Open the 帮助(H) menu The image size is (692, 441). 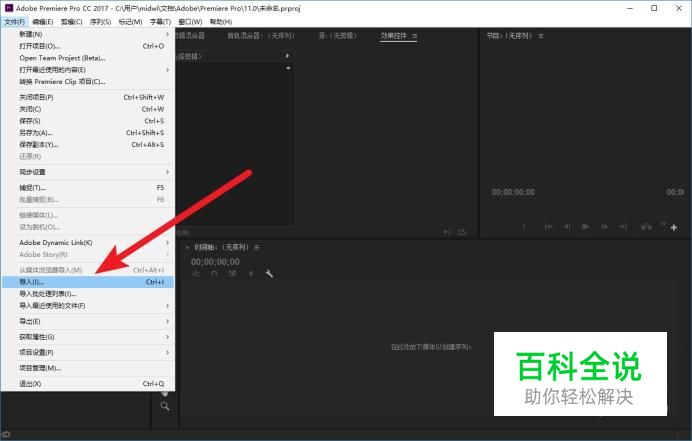point(221,22)
